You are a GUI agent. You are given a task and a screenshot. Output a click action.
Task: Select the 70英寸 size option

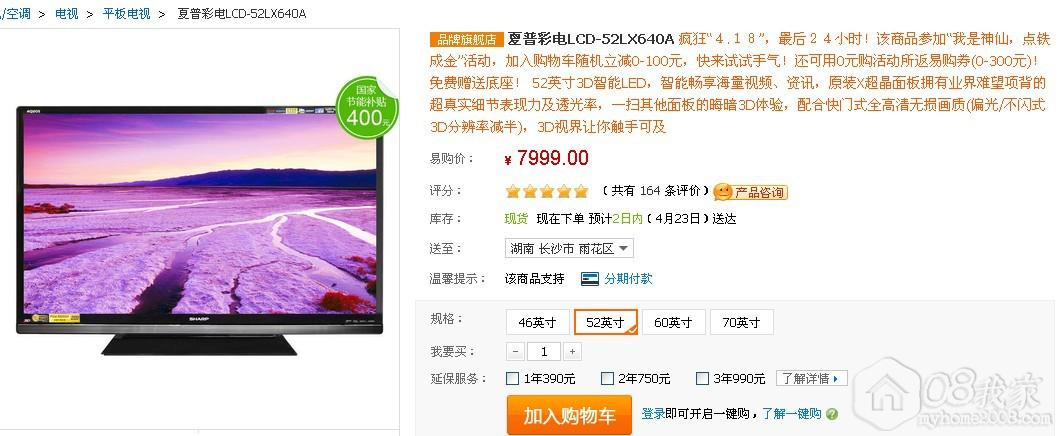pyautogui.click(x=741, y=323)
